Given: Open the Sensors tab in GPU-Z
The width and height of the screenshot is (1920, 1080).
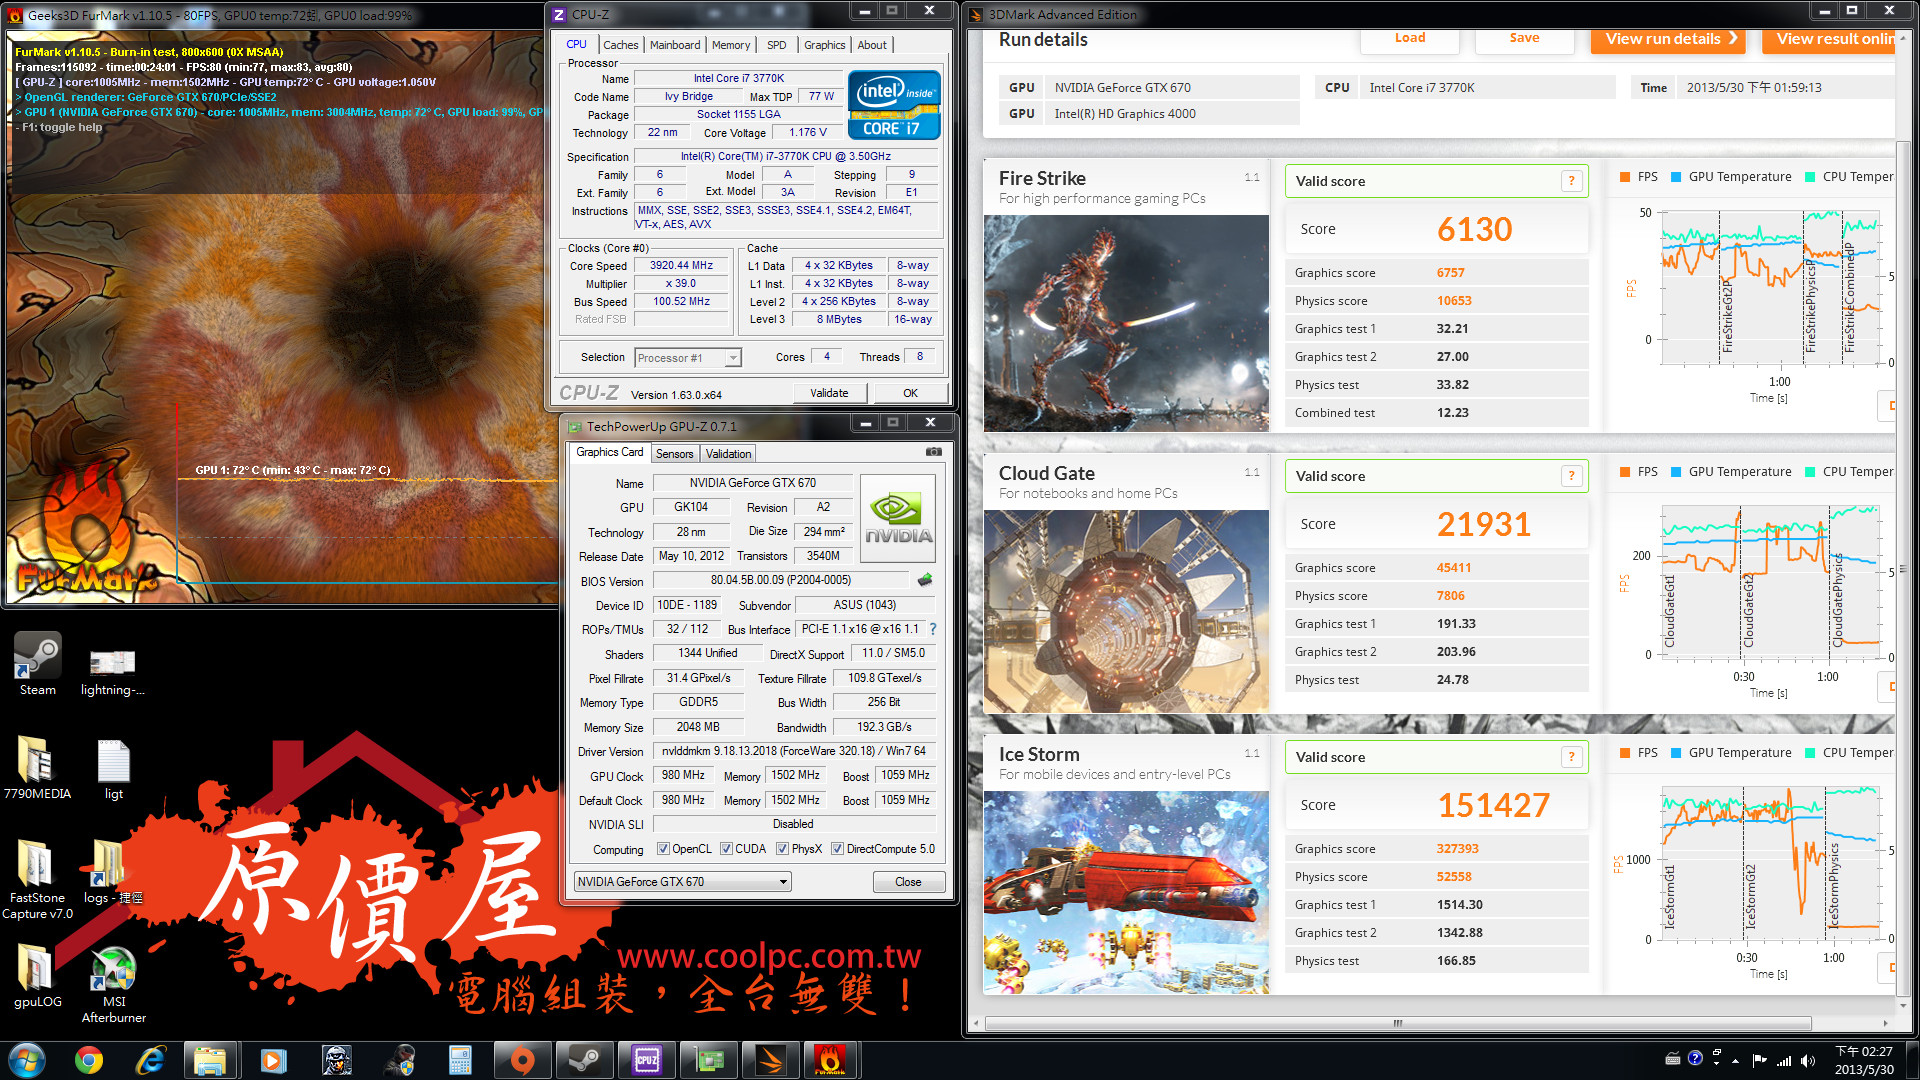Looking at the screenshot, I should pyautogui.click(x=674, y=454).
